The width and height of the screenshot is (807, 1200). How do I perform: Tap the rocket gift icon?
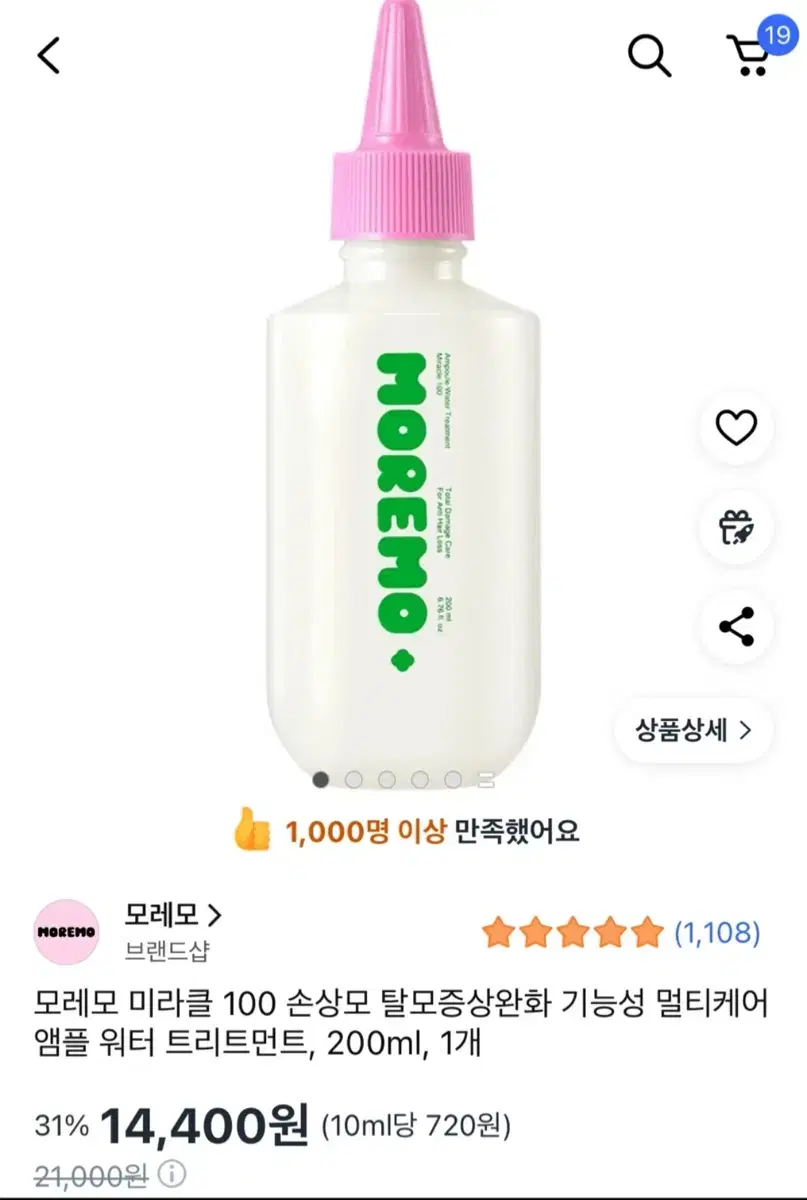coord(738,527)
